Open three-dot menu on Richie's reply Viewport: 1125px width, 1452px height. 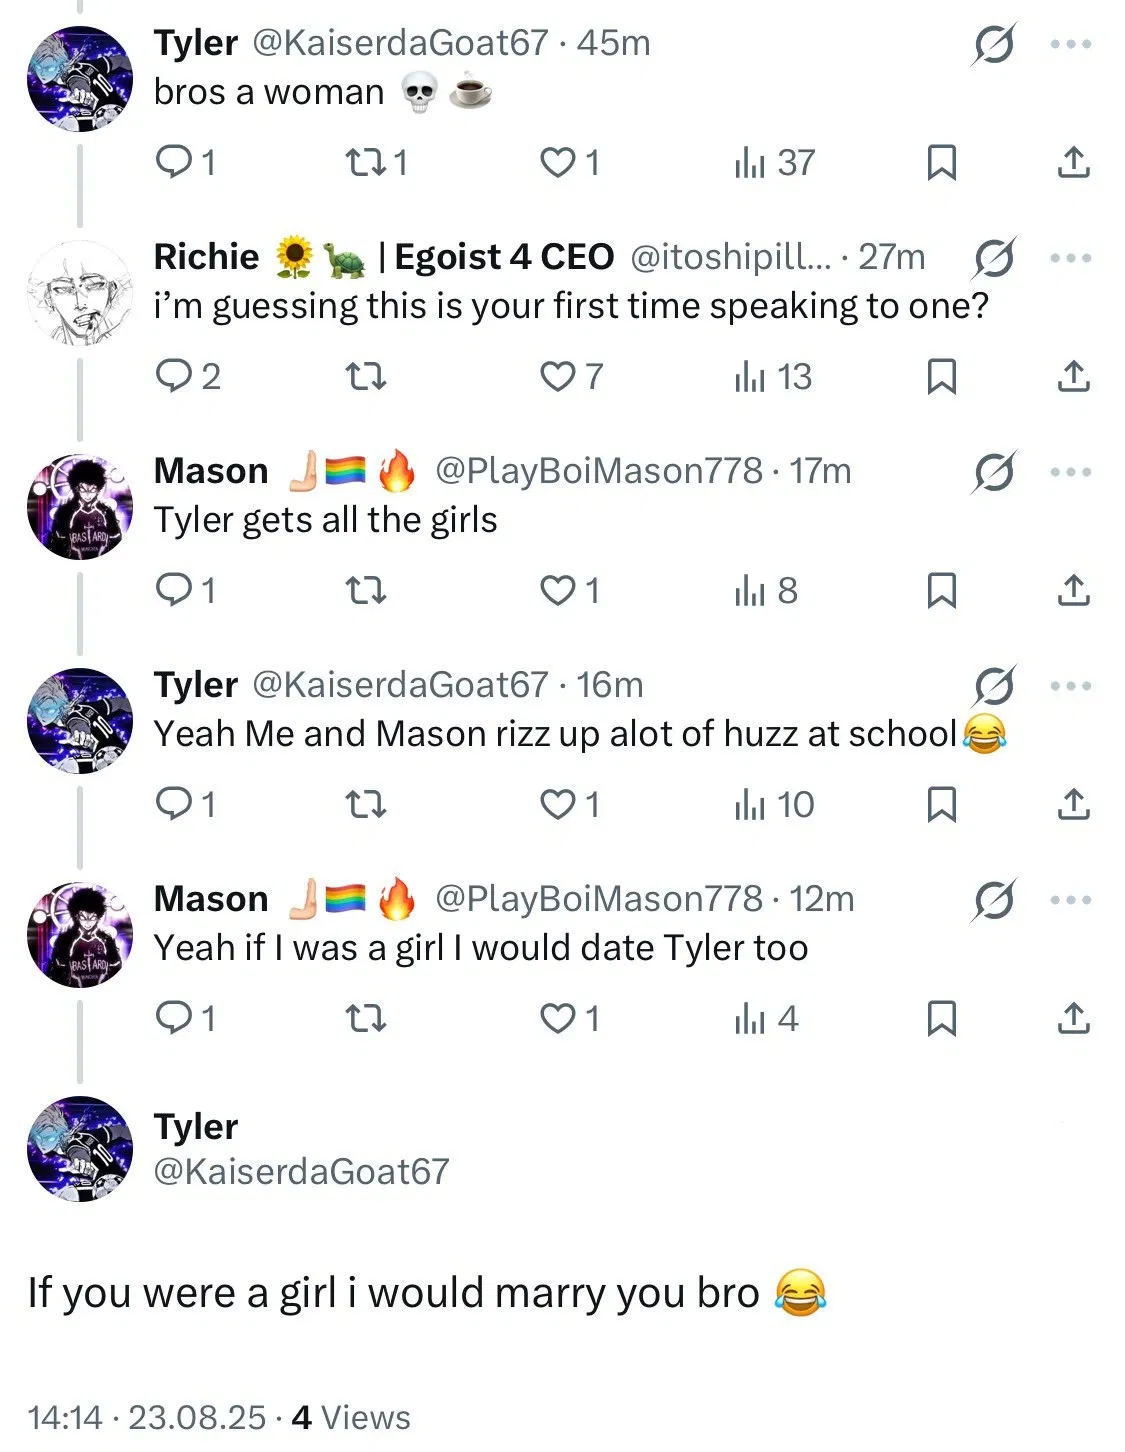coord(1070,258)
